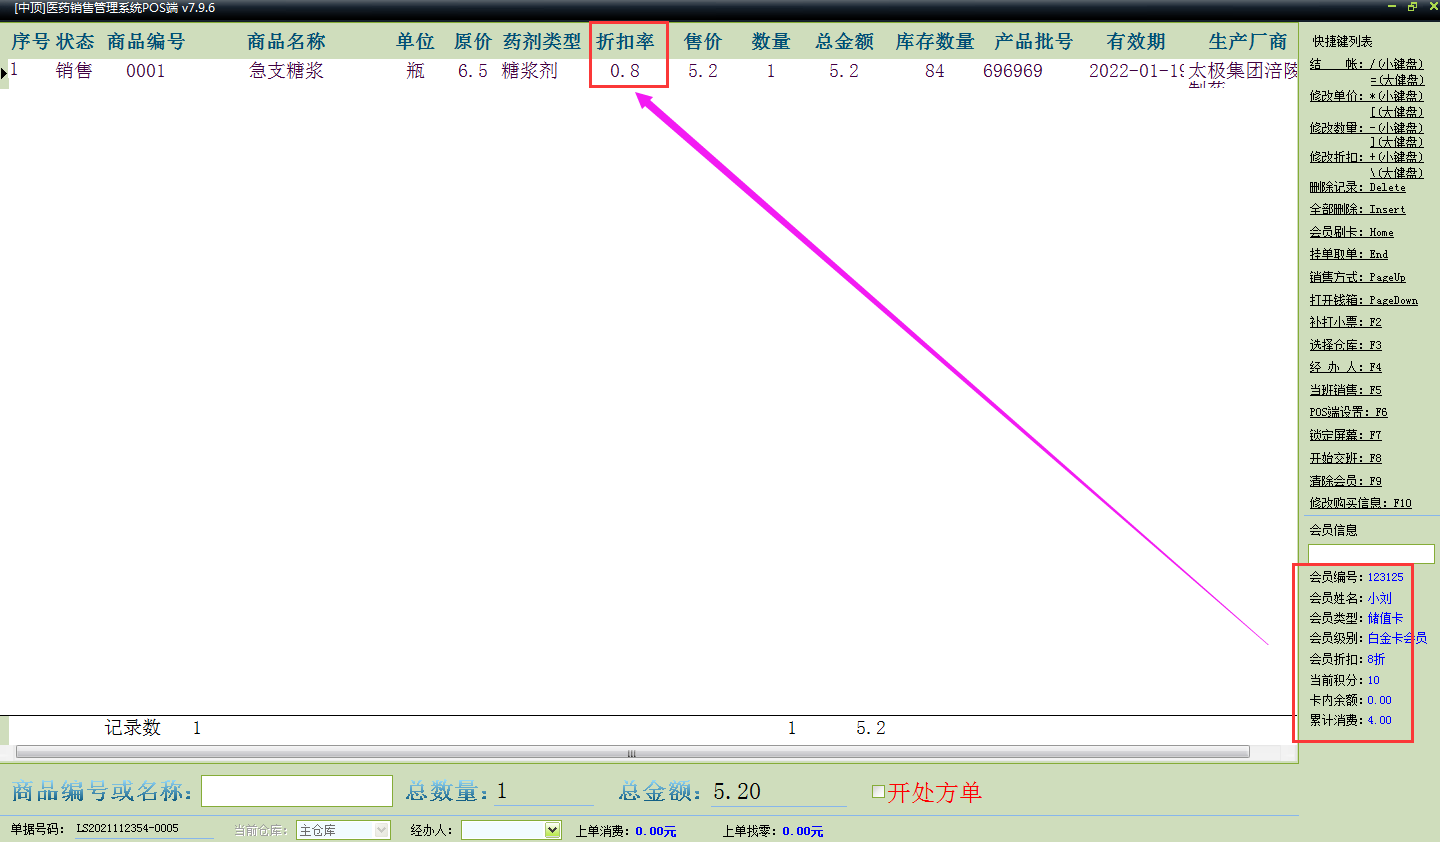Click the 有效期 column header
Viewport: 1440px width, 842px height.
[1136, 42]
